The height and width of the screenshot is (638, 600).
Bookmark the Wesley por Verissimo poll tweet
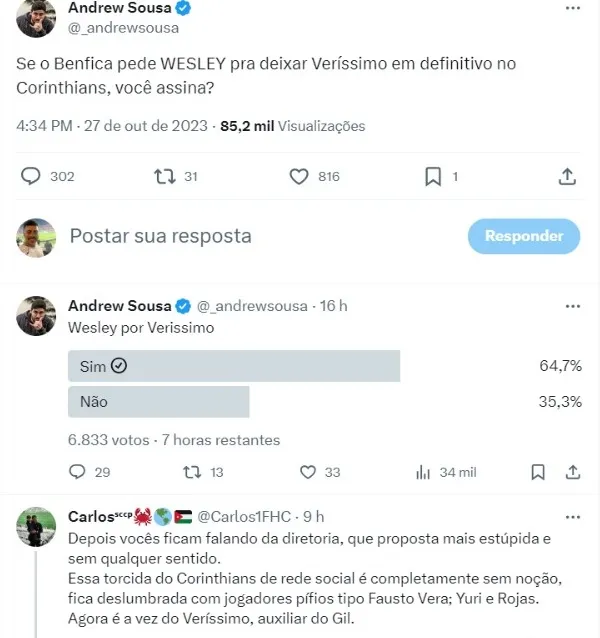click(538, 472)
